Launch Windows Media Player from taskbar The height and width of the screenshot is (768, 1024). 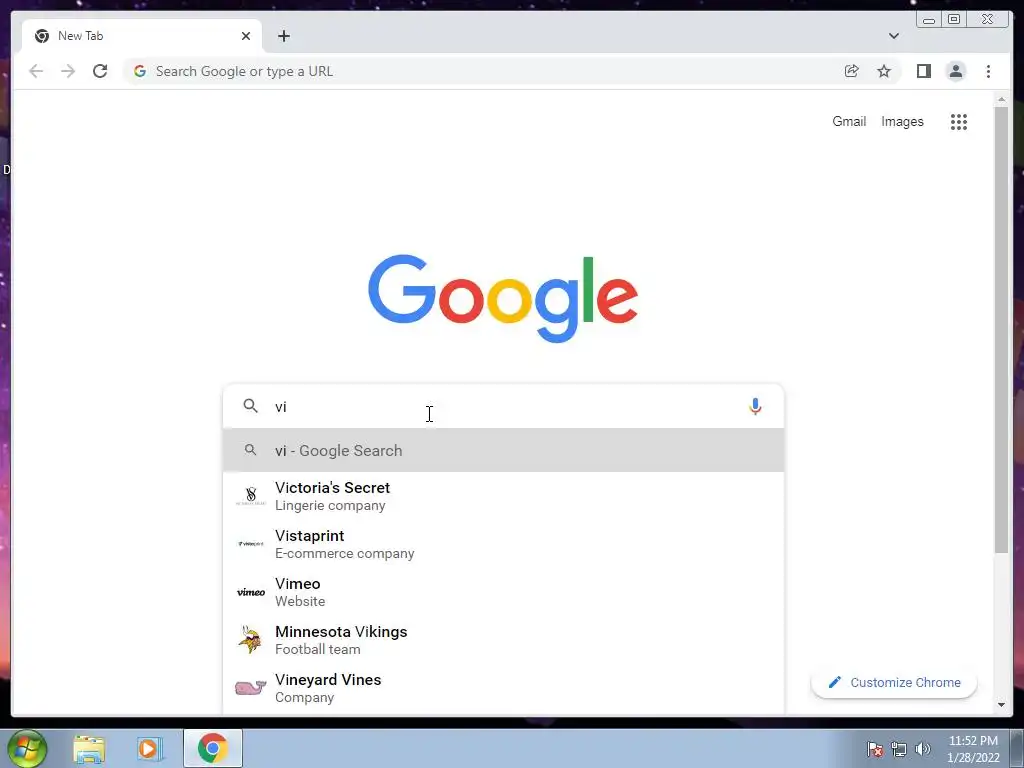pos(150,749)
